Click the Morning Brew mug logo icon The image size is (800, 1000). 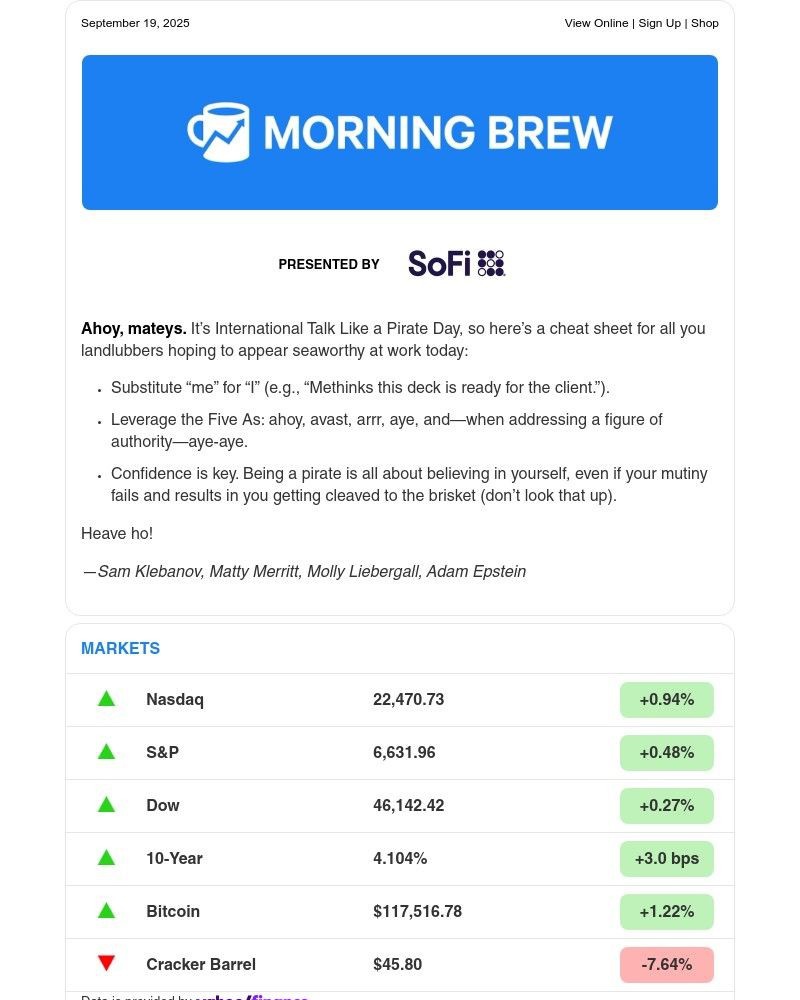coord(218,132)
